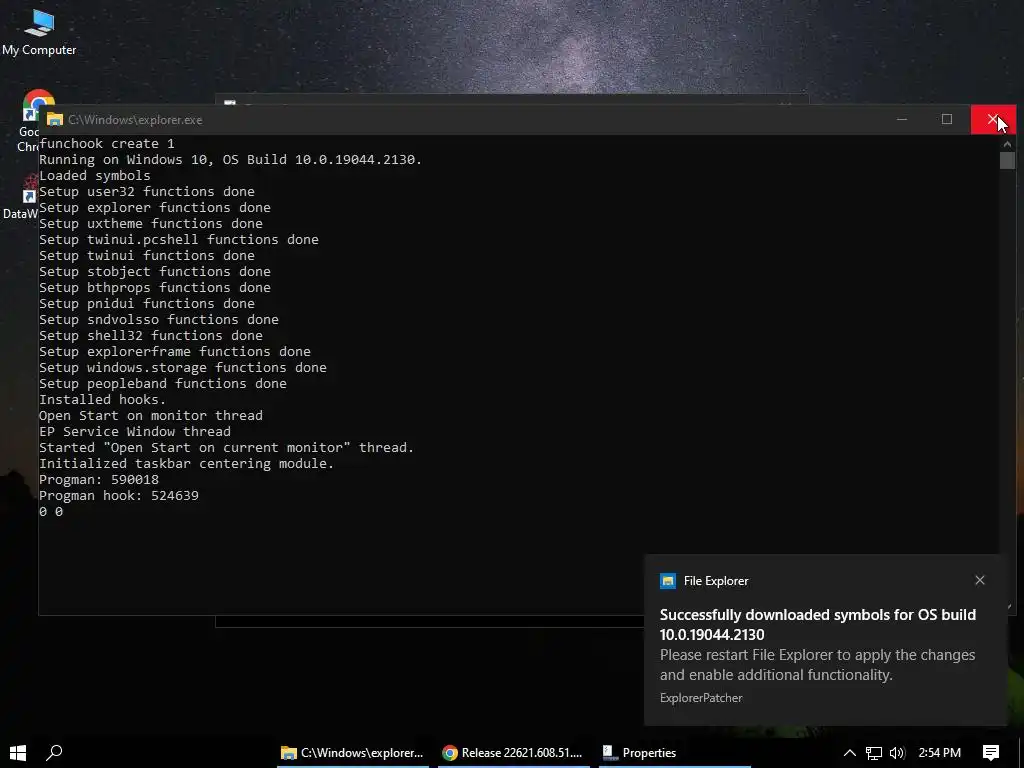
Task: Open the Action Center notifications icon
Action: pyautogui.click(x=991, y=752)
